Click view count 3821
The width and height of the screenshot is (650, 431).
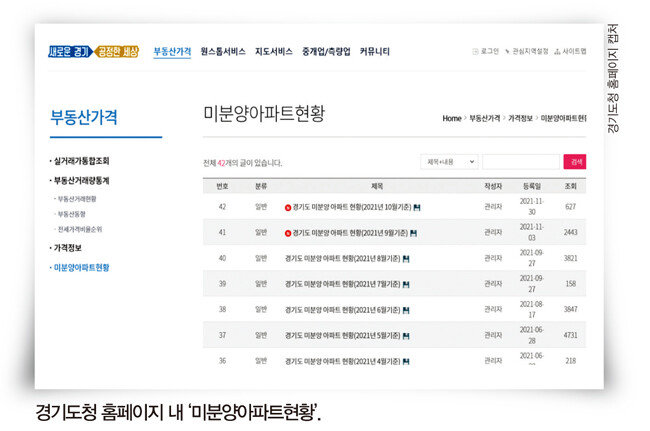(570, 258)
